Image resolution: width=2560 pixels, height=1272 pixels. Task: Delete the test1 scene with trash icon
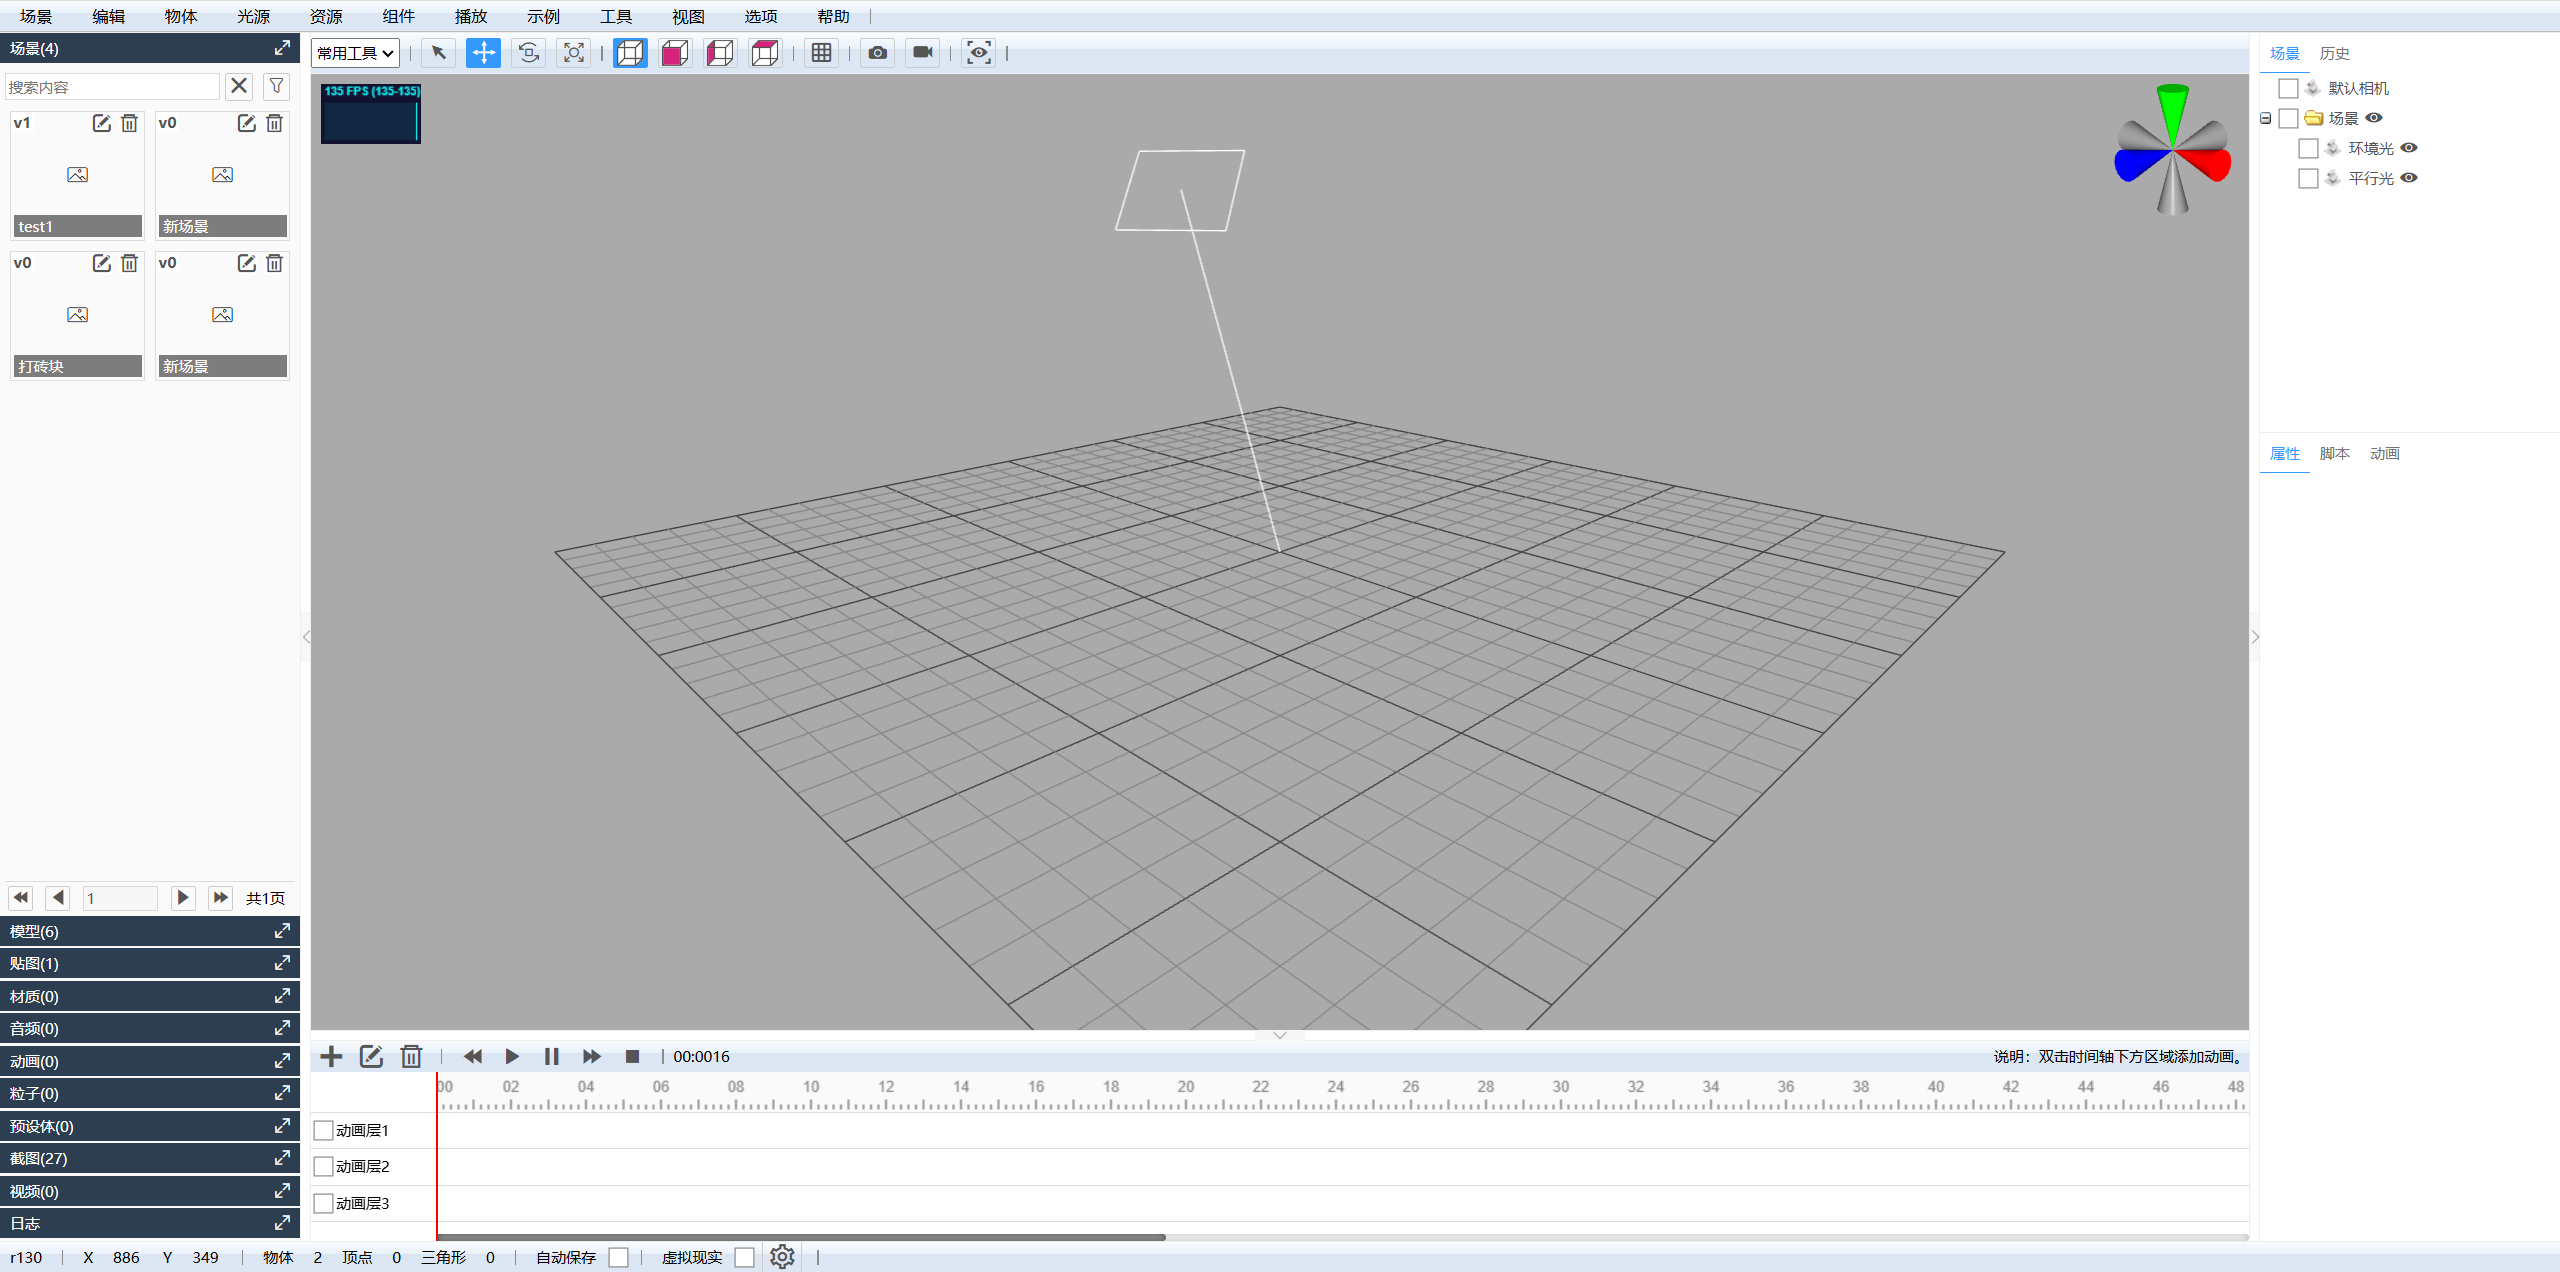tap(129, 123)
